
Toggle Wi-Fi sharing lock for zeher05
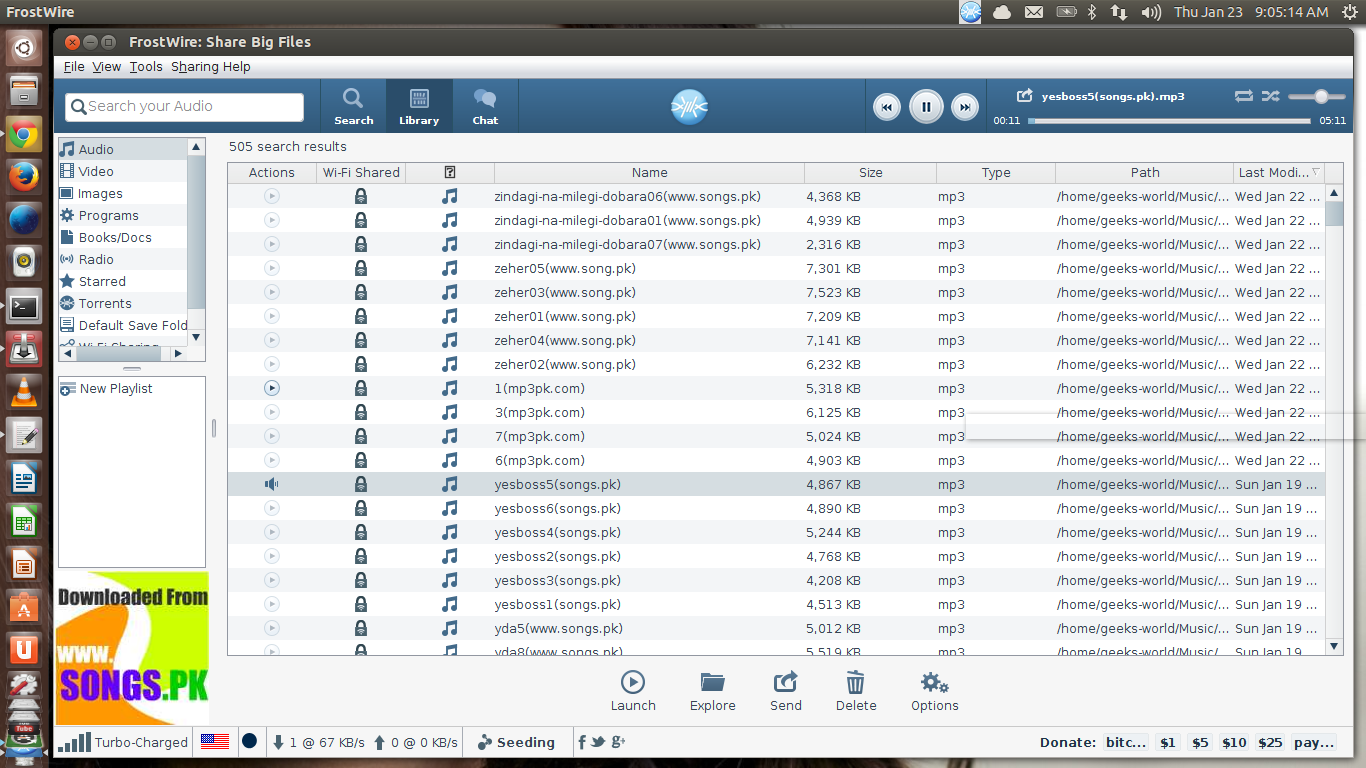(x=361, y=268)
